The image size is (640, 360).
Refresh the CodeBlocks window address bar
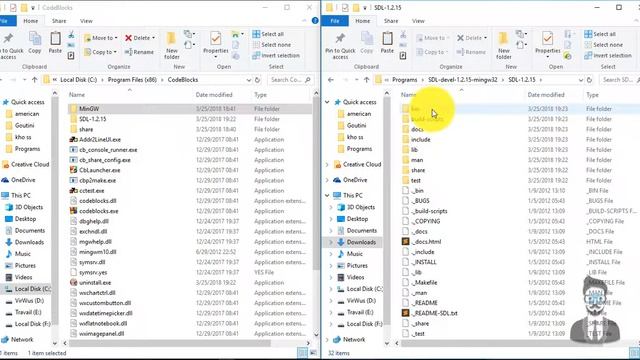(x=258, y=80)
